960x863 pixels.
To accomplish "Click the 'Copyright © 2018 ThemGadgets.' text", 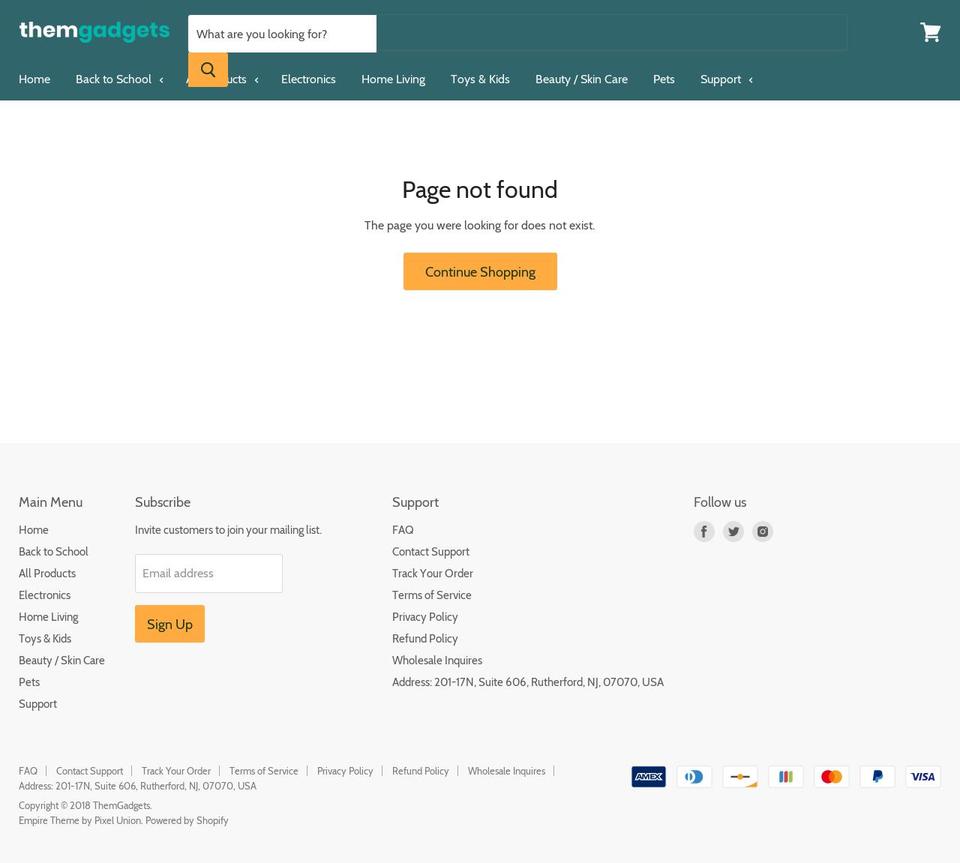I will pos(85,805).
